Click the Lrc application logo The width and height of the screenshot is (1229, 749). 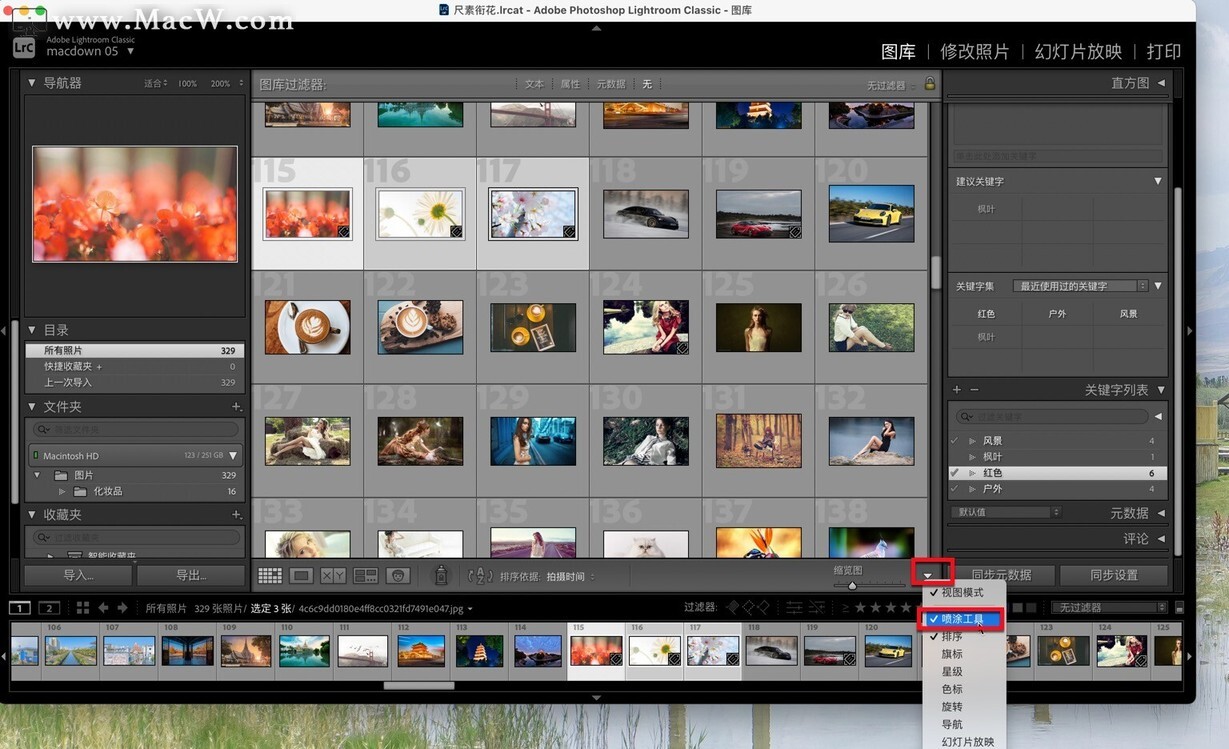point(24,46)
